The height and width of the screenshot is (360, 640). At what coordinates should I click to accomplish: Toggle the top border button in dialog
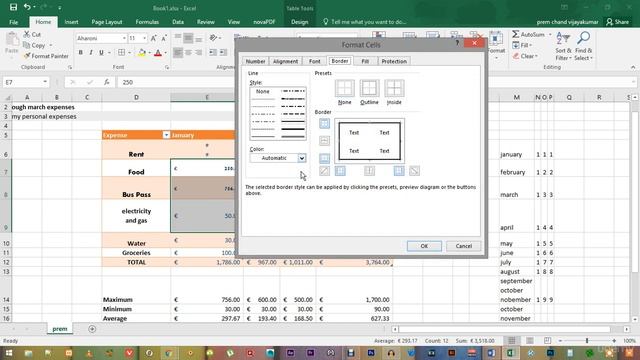pyautogui.click(x=324, y=123)
